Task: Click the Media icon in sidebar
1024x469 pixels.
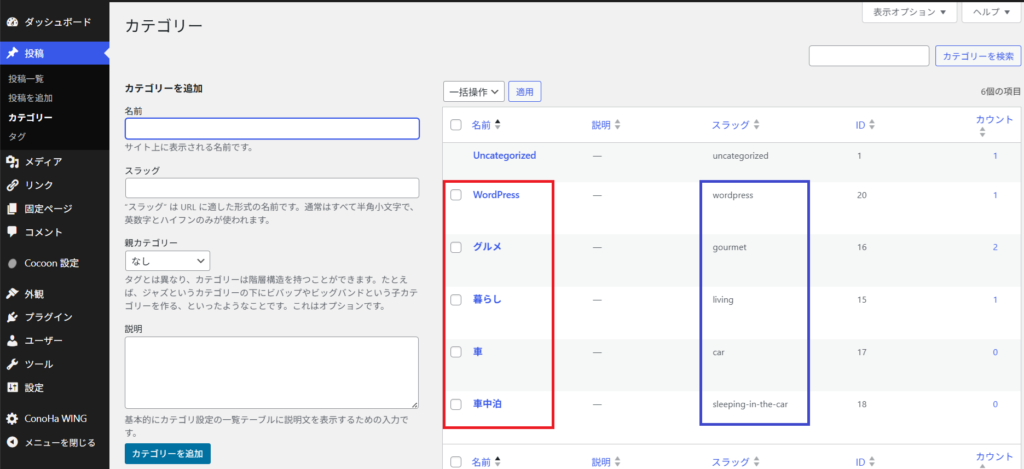Action: coord(12,162)
